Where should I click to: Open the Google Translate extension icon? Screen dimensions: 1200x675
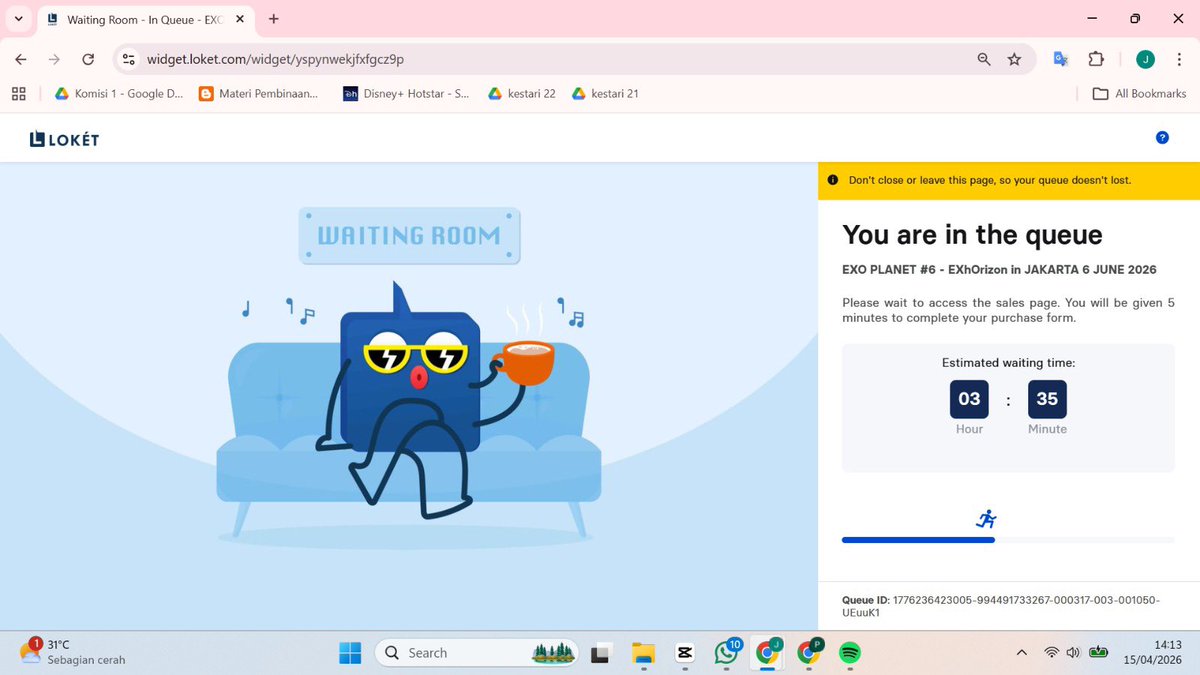pos(1062,60)
